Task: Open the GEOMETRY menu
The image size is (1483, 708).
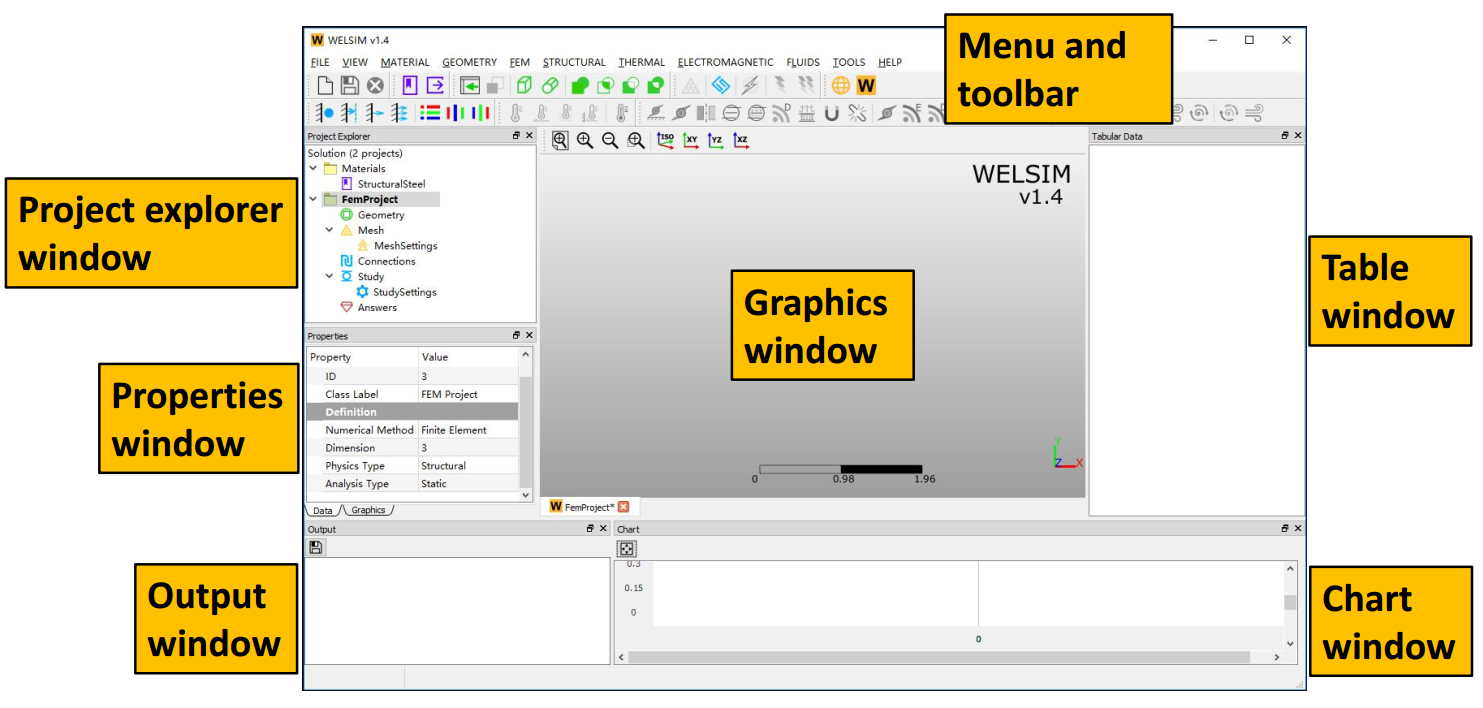Action: coord(469,62)
